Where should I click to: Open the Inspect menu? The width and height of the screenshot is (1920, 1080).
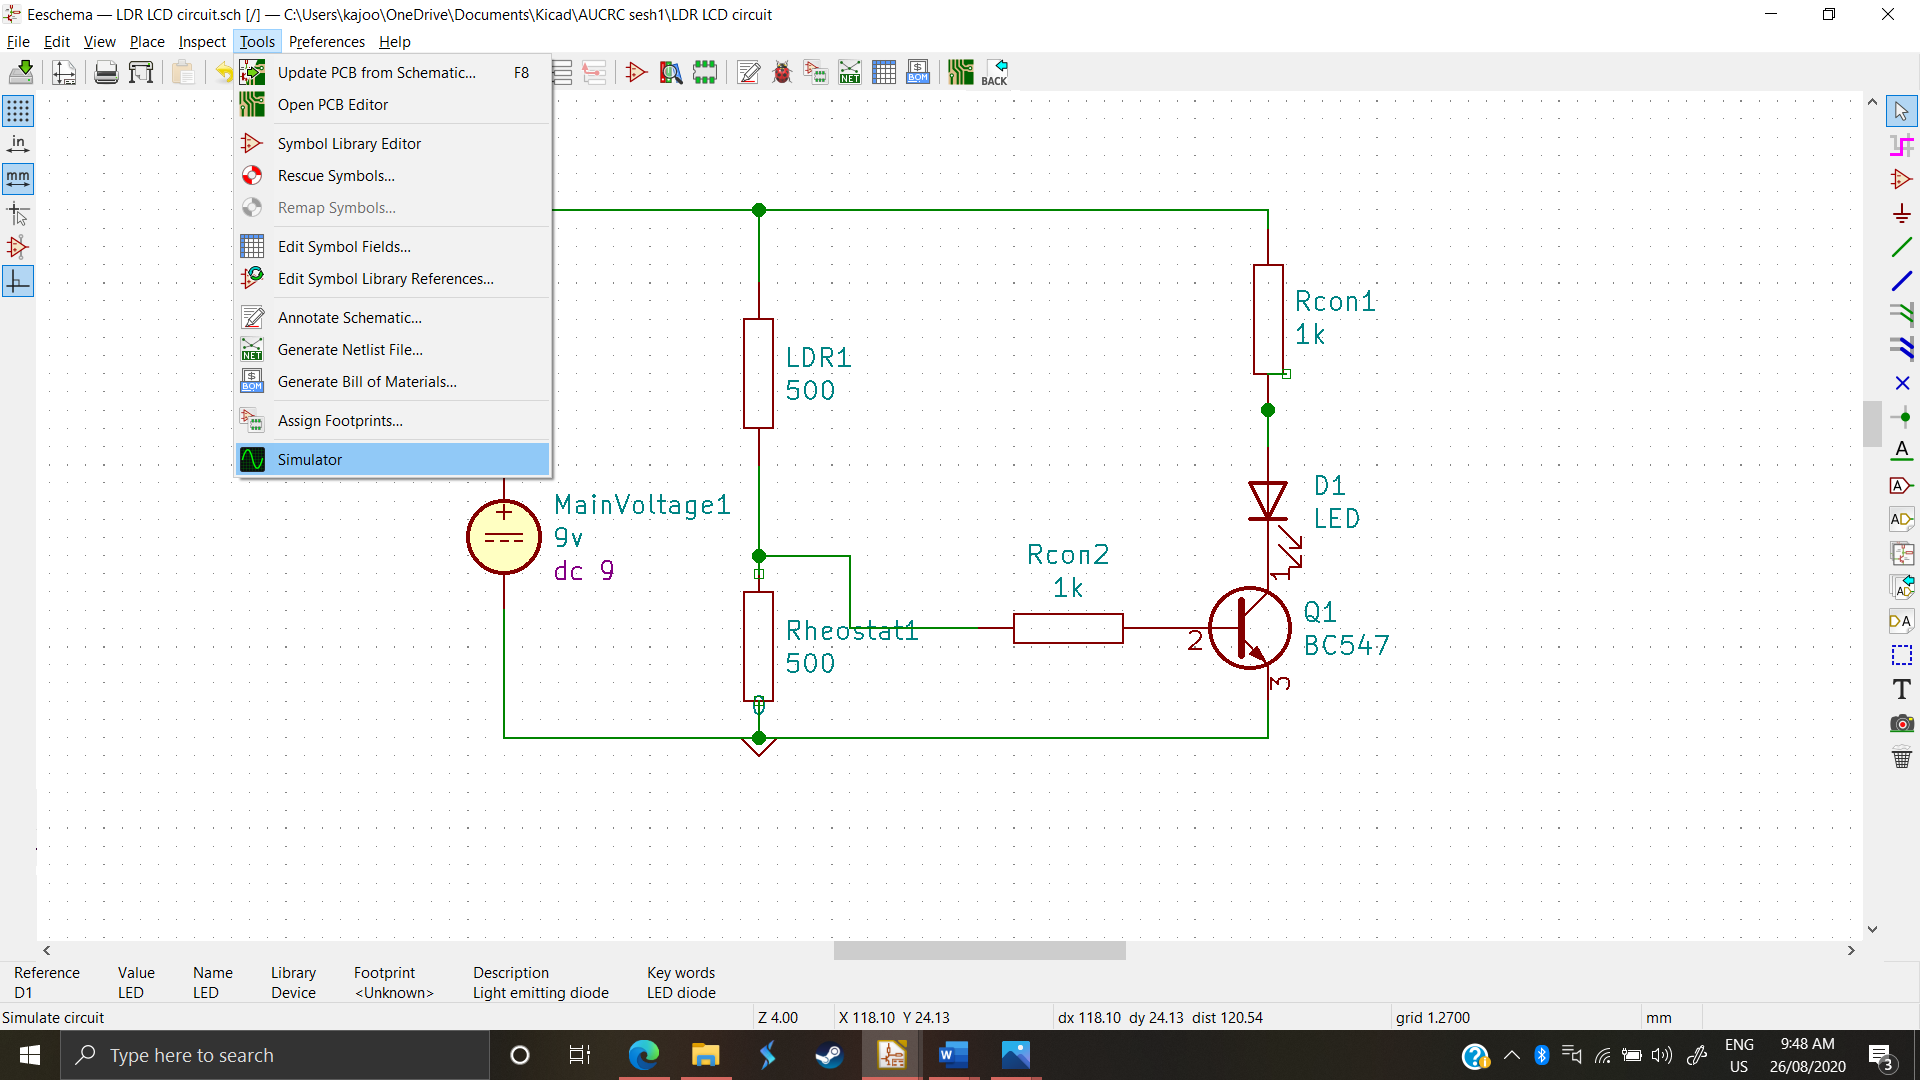pyautogui.click(x=202, y=42)
